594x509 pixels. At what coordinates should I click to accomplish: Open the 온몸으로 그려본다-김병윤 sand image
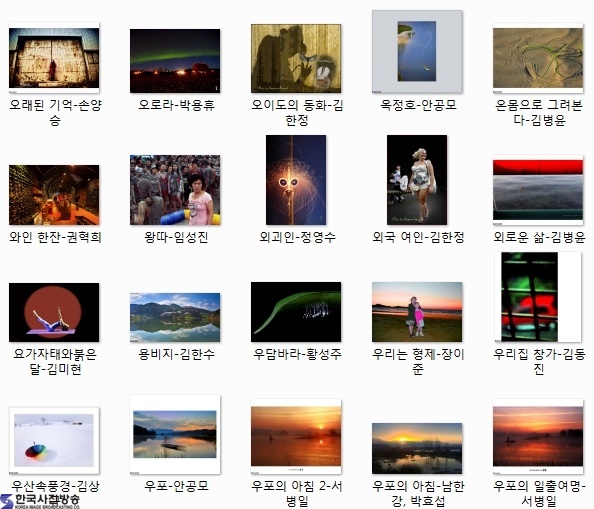pos(538,58)
